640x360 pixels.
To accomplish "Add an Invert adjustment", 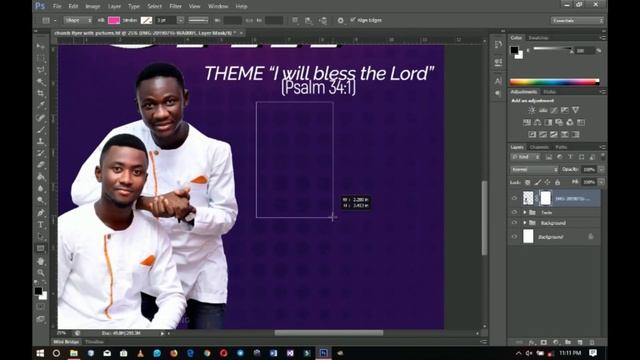I will coord(532,134).
